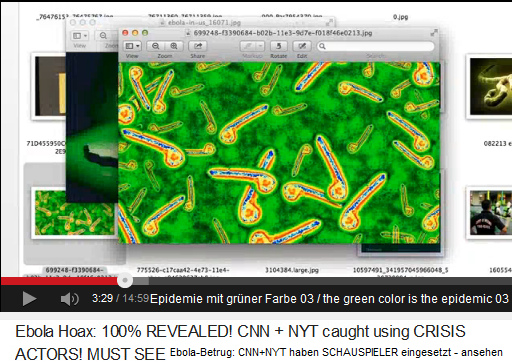Click the Zoom in magnifier in front Preview window

click(174, 46)
